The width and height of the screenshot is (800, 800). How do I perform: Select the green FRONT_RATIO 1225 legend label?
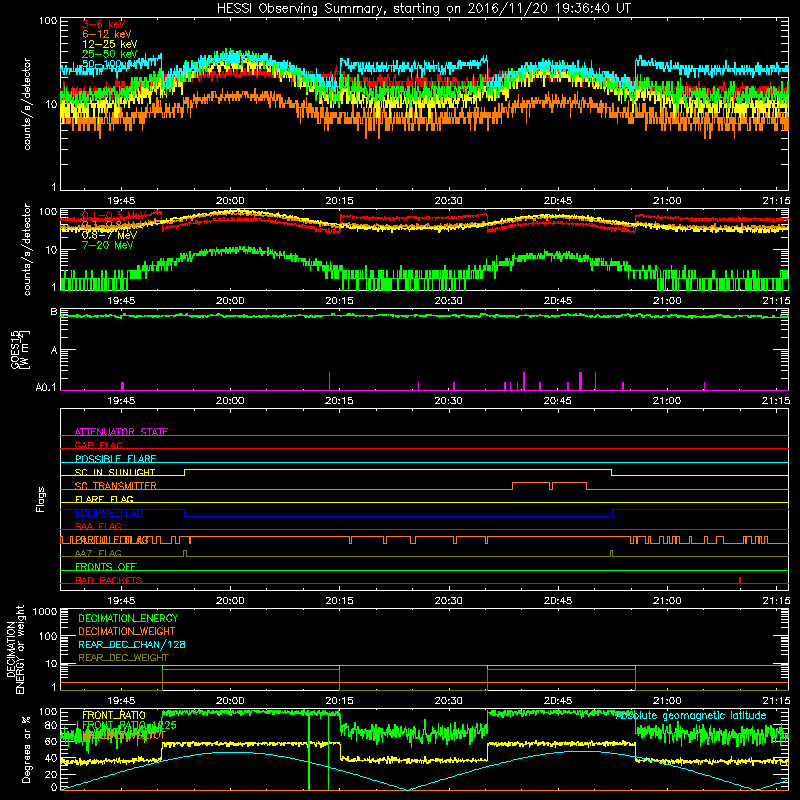coord(129,725)
